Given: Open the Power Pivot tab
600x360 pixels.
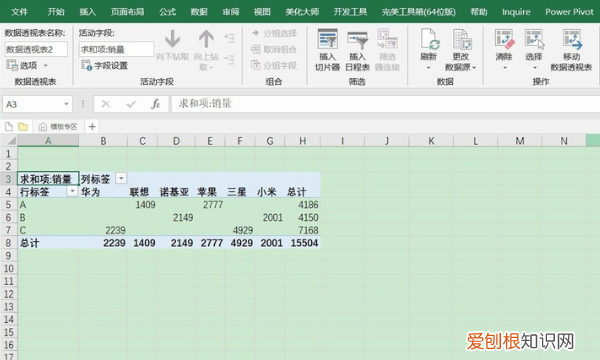Looking at the screenshot, I should click(569, 12).
